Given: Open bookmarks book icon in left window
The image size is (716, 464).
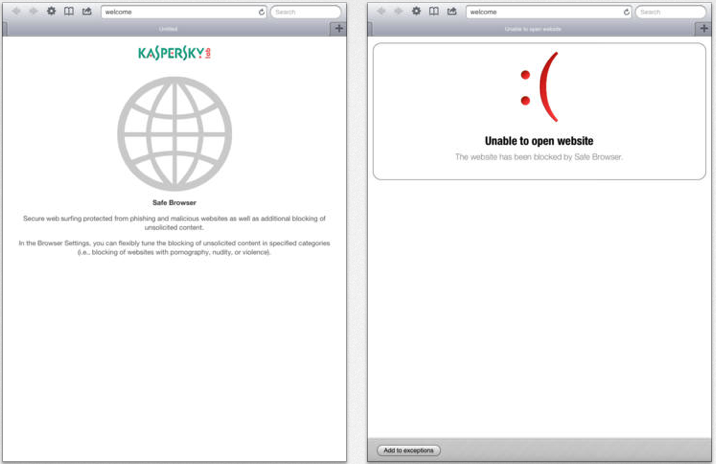Looking at the screenshot, I should coord(69,11).
